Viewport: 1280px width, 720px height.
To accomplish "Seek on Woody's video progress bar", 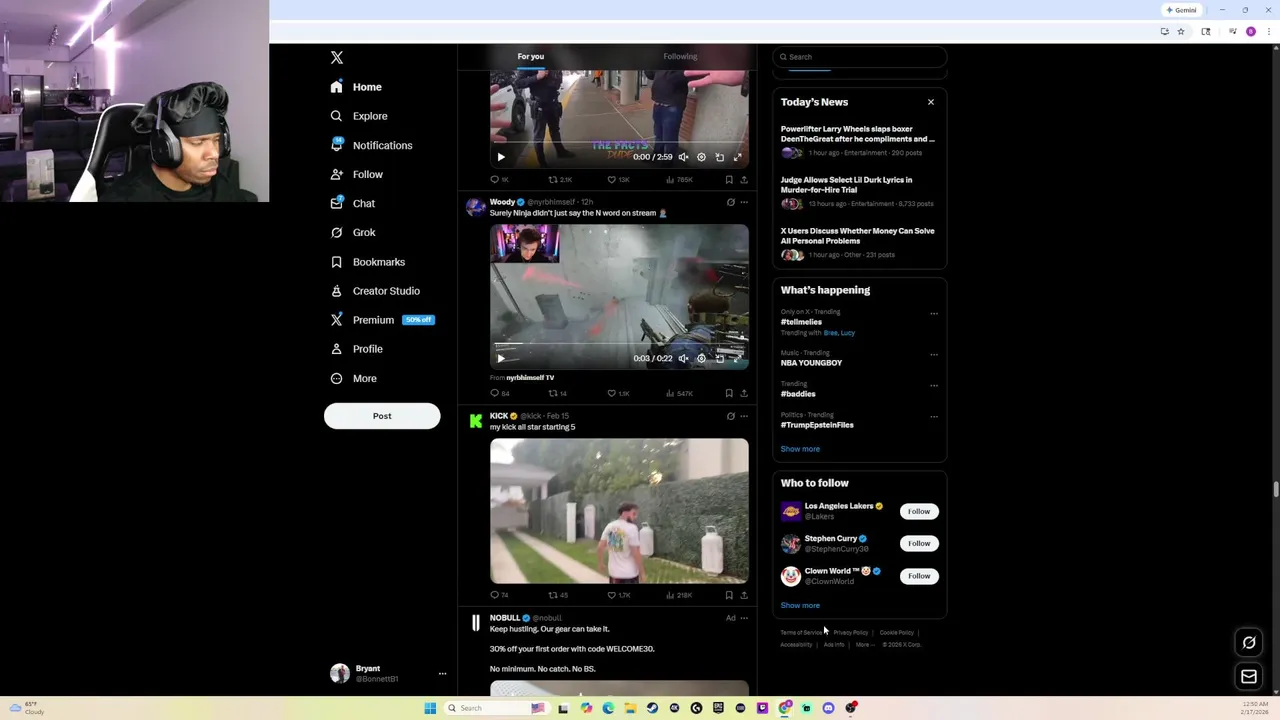I will [619, 346].
